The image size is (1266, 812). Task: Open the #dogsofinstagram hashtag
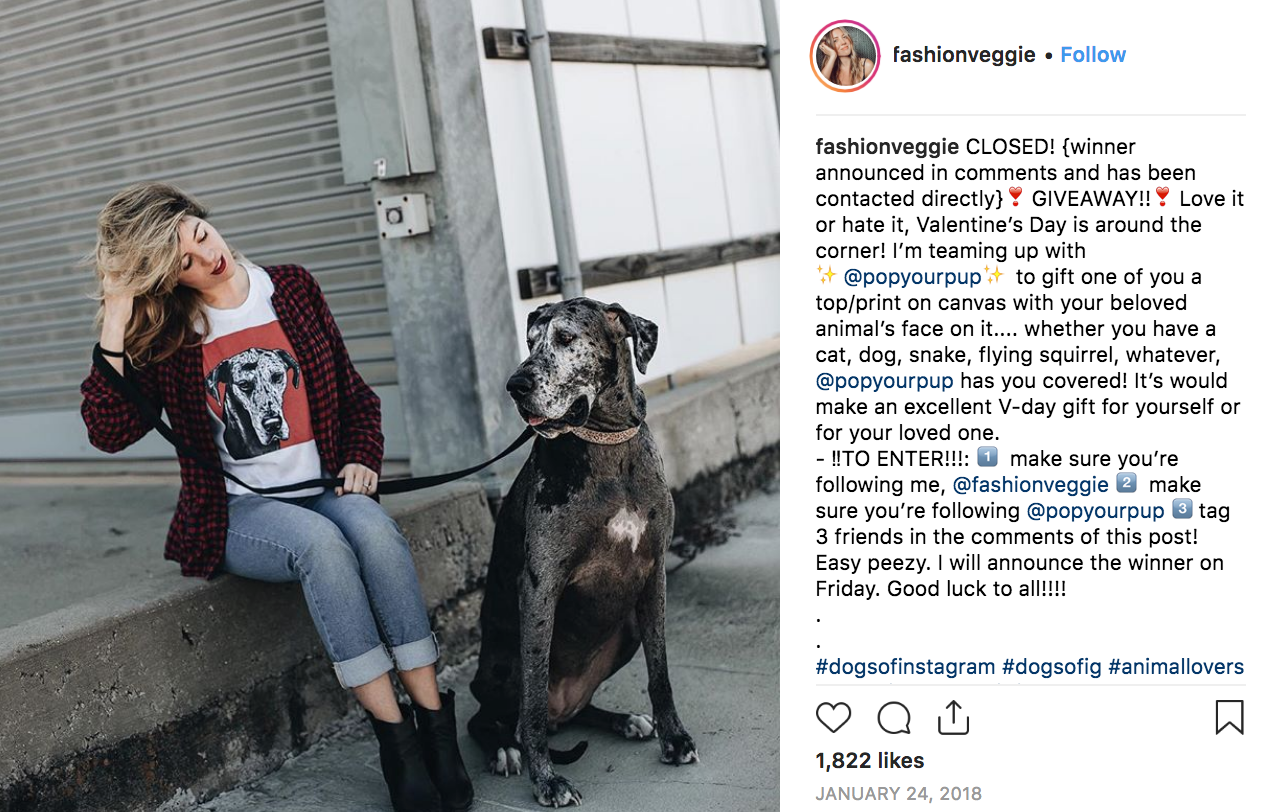(905, 667)
